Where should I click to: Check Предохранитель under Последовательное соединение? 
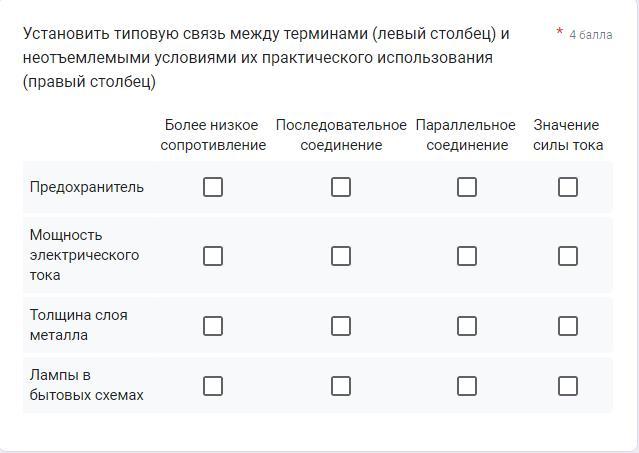point(341,187)
